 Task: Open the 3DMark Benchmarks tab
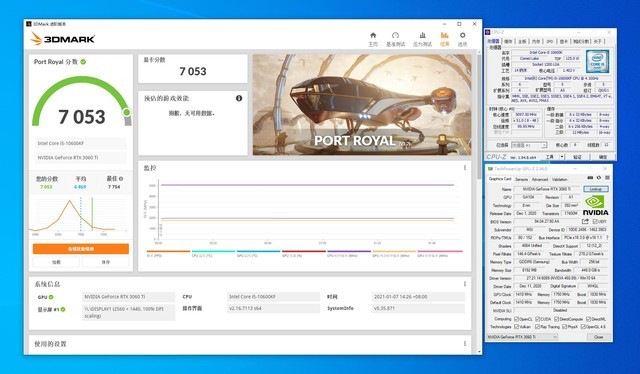pos(395,39)
